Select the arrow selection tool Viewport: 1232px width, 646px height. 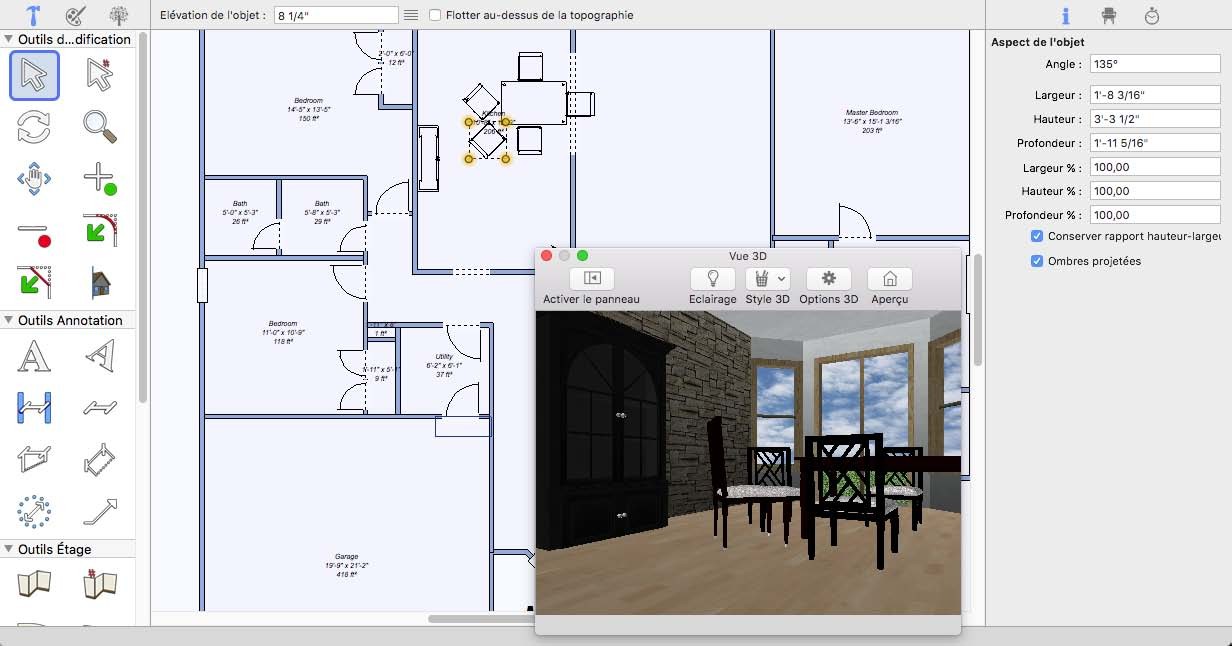pos(34,75)
